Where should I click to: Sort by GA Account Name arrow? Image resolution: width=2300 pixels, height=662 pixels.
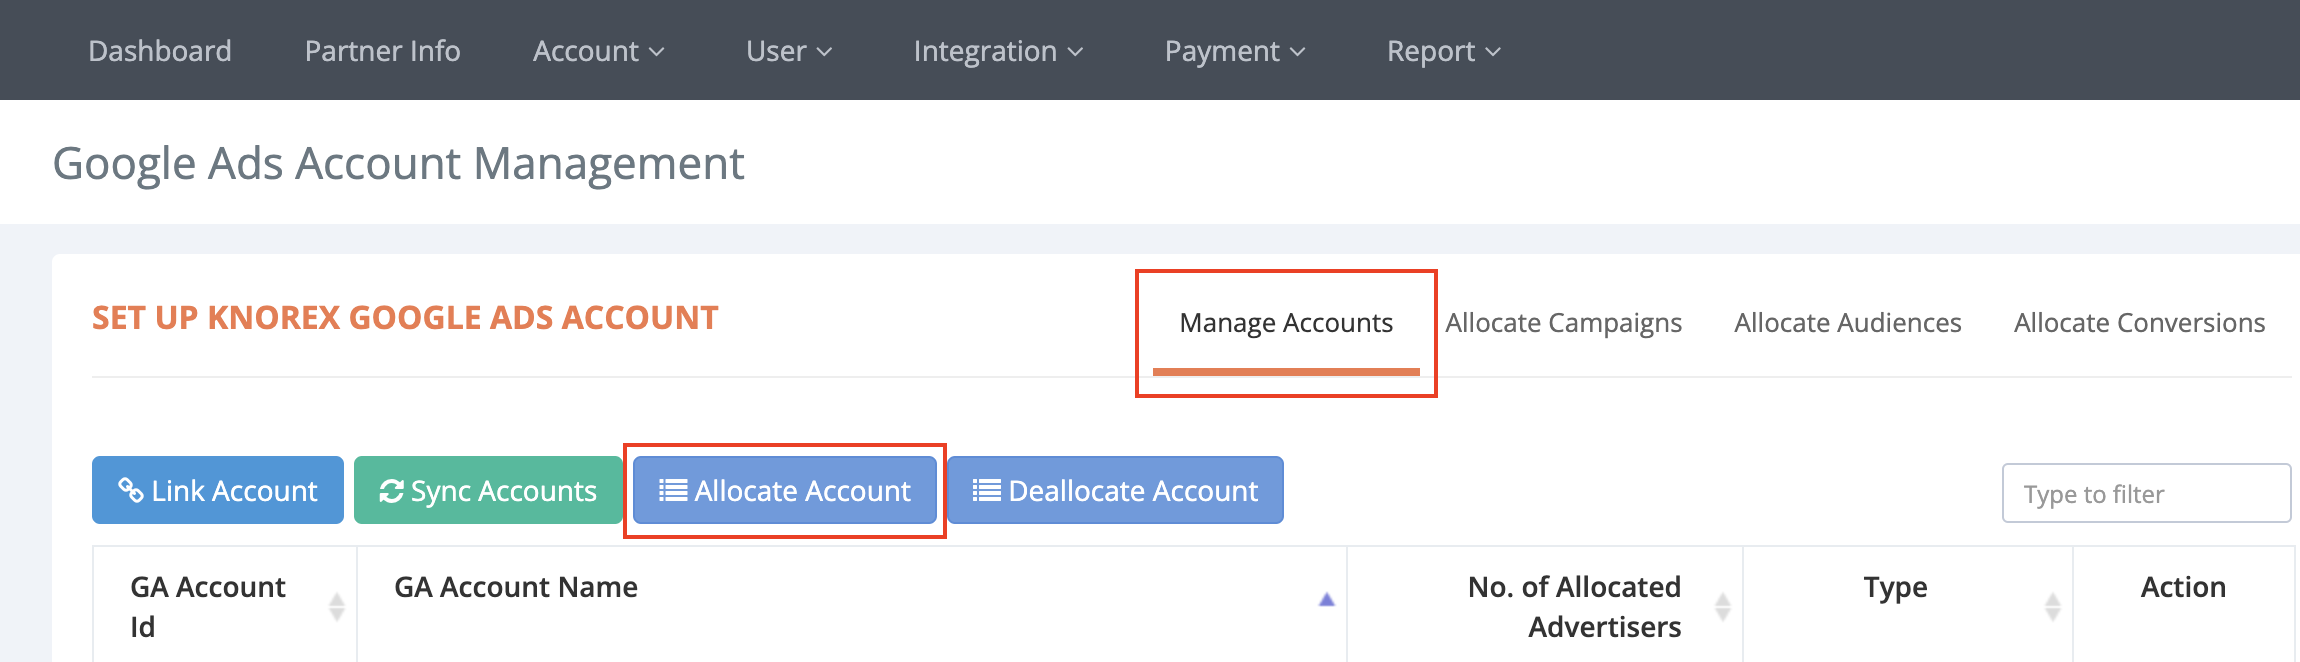click(x=1327, y=600)
